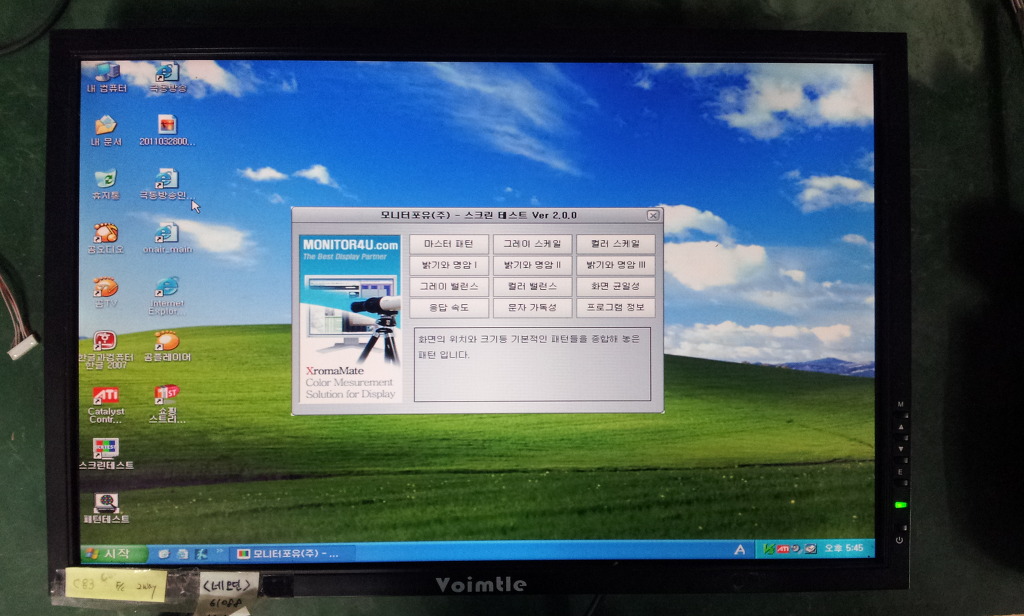Click the system tray clock 오후 5:45
The width and height of the screenshot is (1024, 616).
[x=844, y=548]
